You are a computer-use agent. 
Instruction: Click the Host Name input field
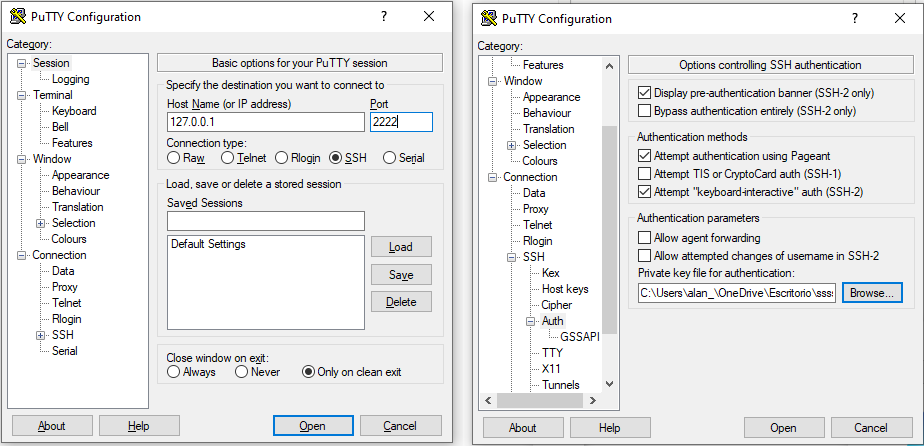(266, 122)
